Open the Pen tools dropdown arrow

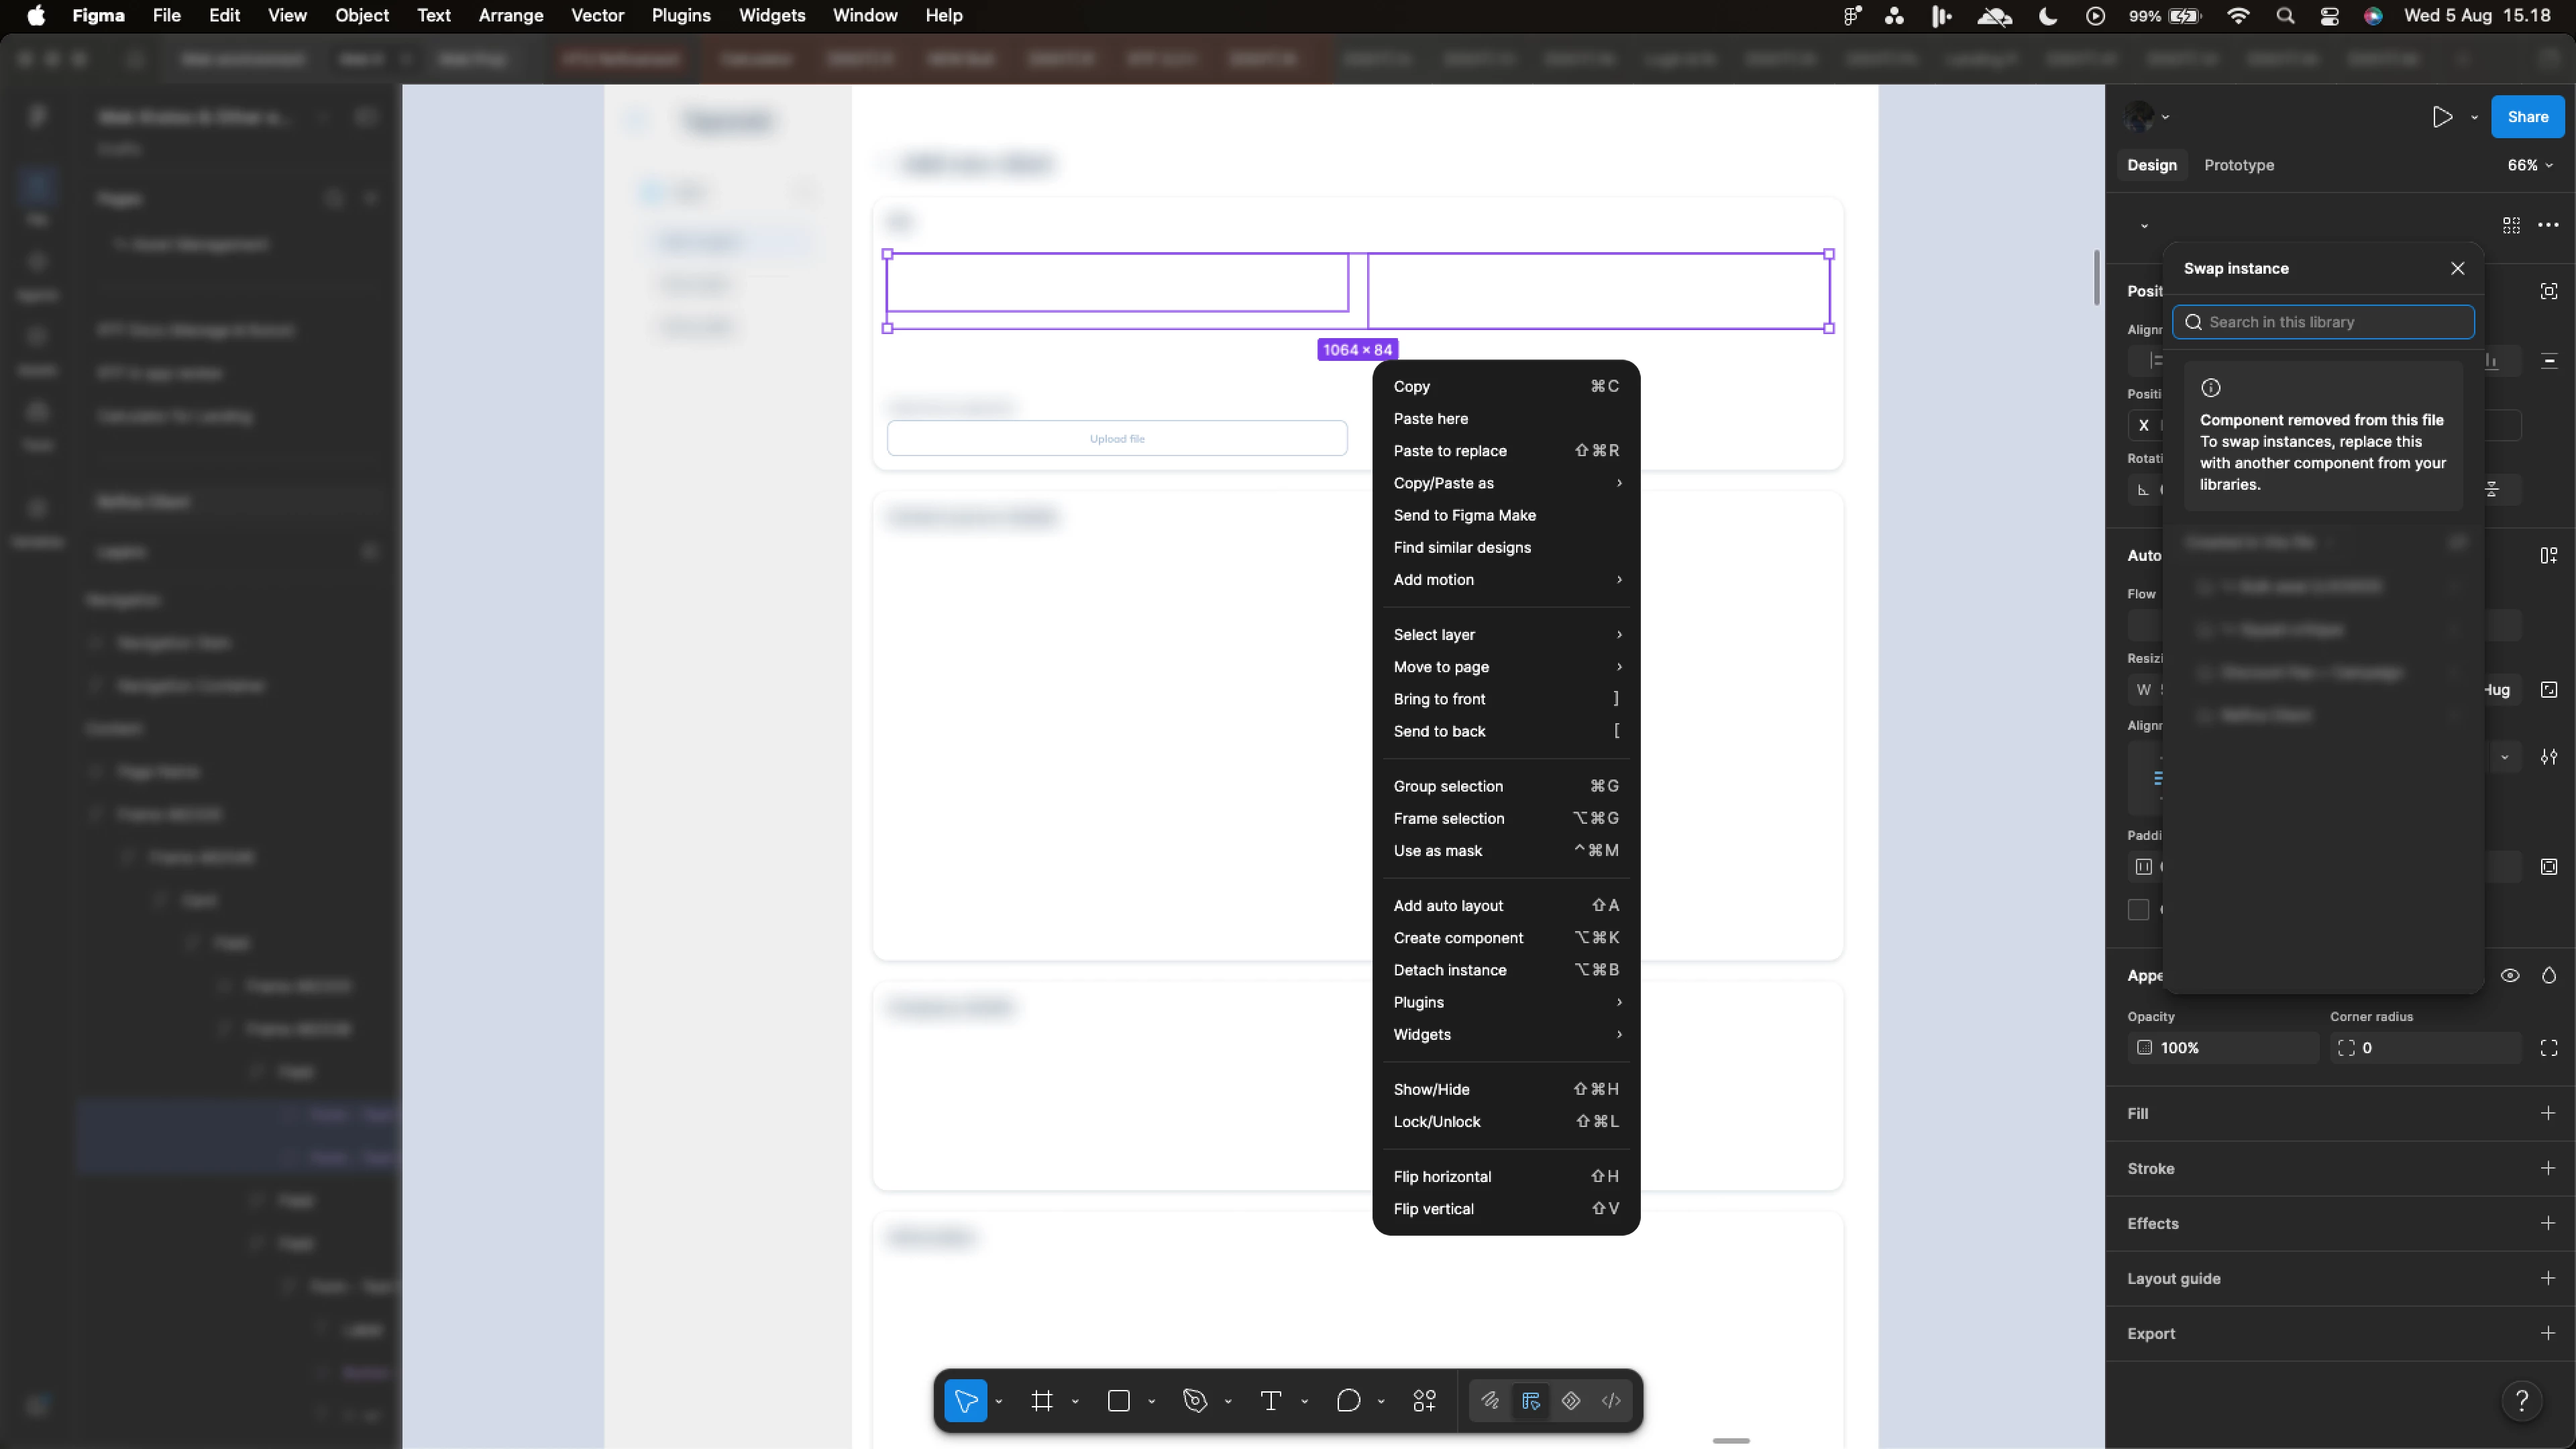point(1228,1401)
